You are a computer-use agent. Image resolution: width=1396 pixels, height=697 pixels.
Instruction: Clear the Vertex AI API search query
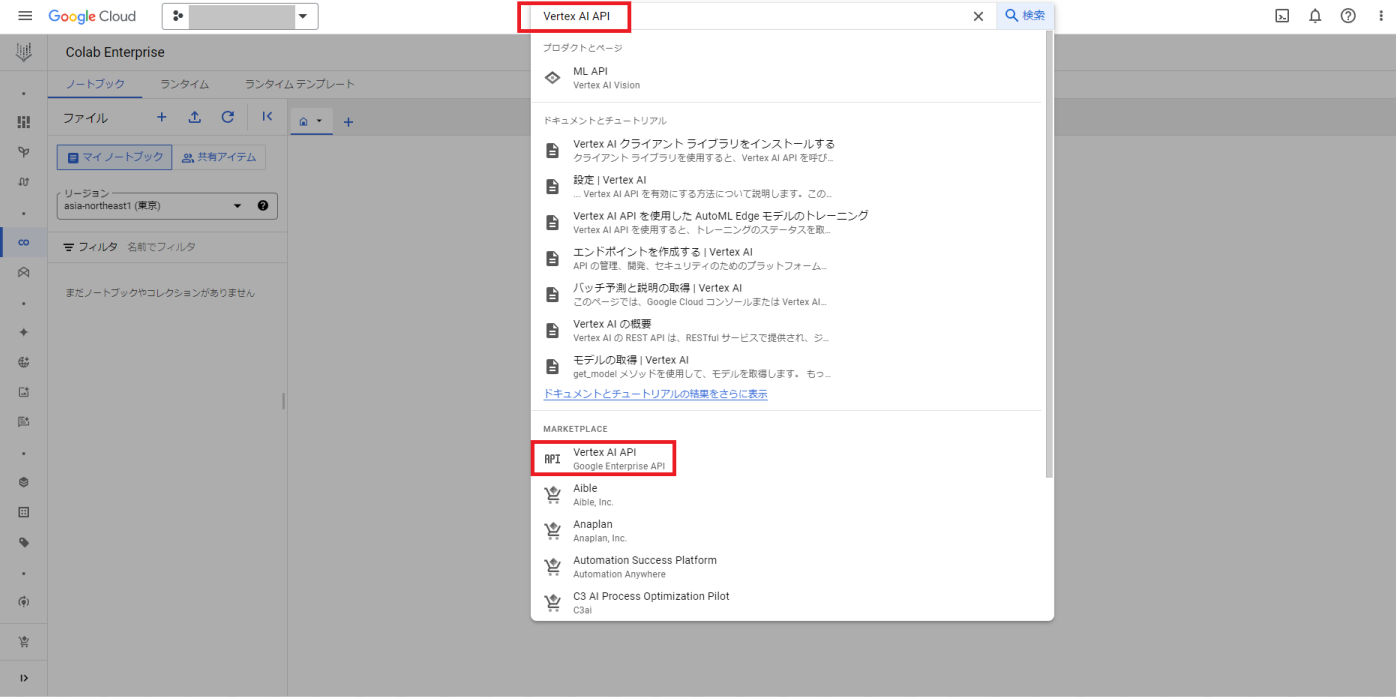pos(978,16)
